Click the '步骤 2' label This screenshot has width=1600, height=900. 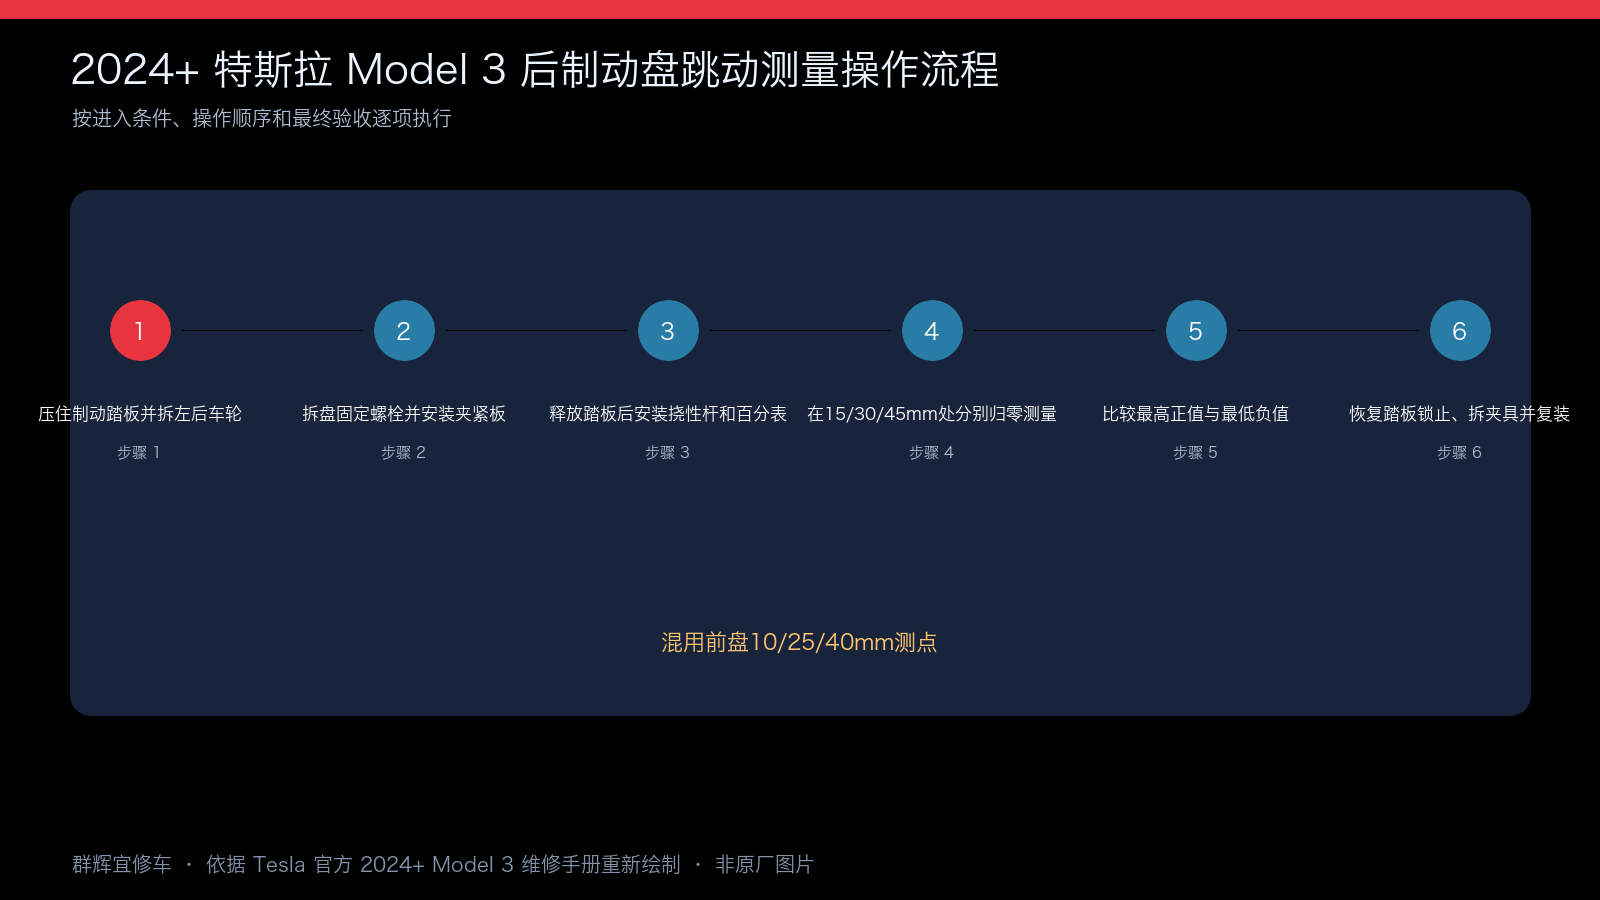404,453
